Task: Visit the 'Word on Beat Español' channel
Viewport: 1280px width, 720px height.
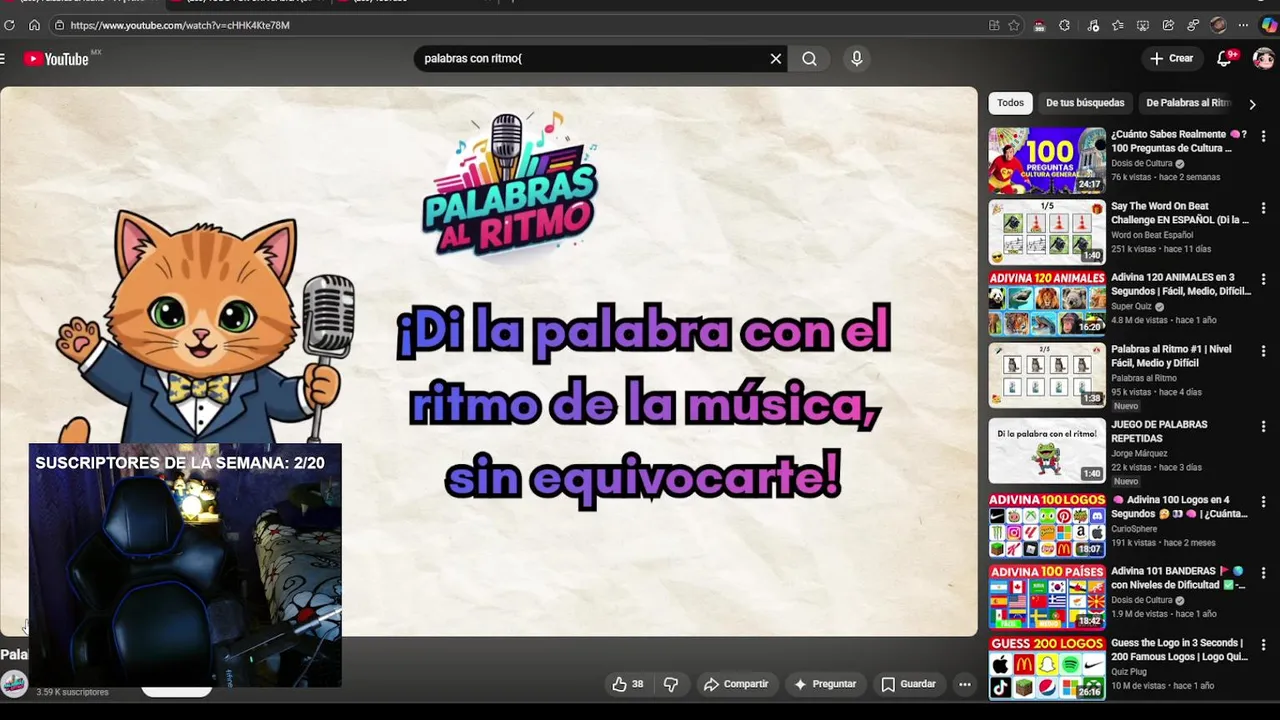Action: (x=1152, y=235)
